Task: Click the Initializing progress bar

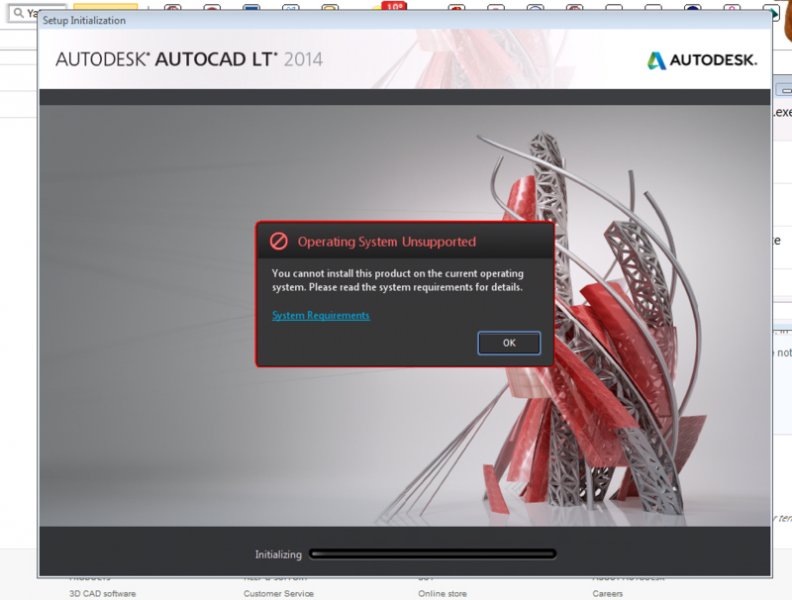Action: tap(433, 554)
